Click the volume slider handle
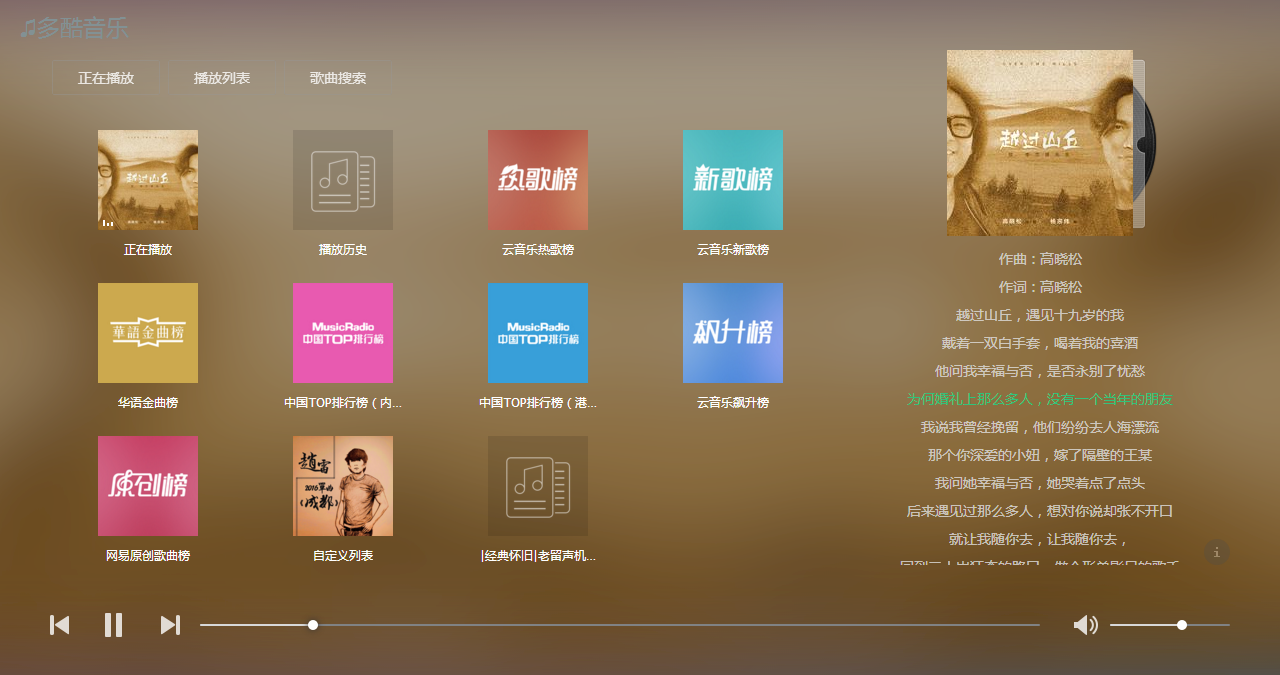 (1182, 625)
